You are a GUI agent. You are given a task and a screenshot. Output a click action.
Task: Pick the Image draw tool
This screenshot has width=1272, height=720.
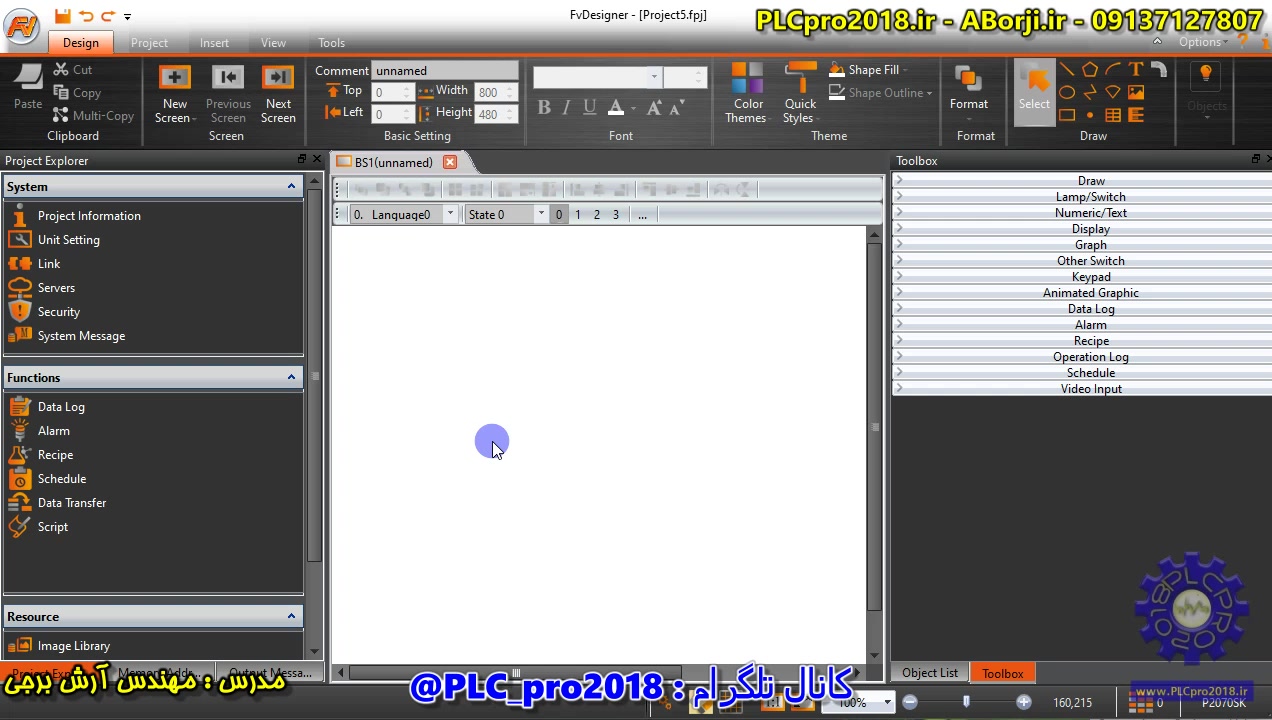(1136, 92)
